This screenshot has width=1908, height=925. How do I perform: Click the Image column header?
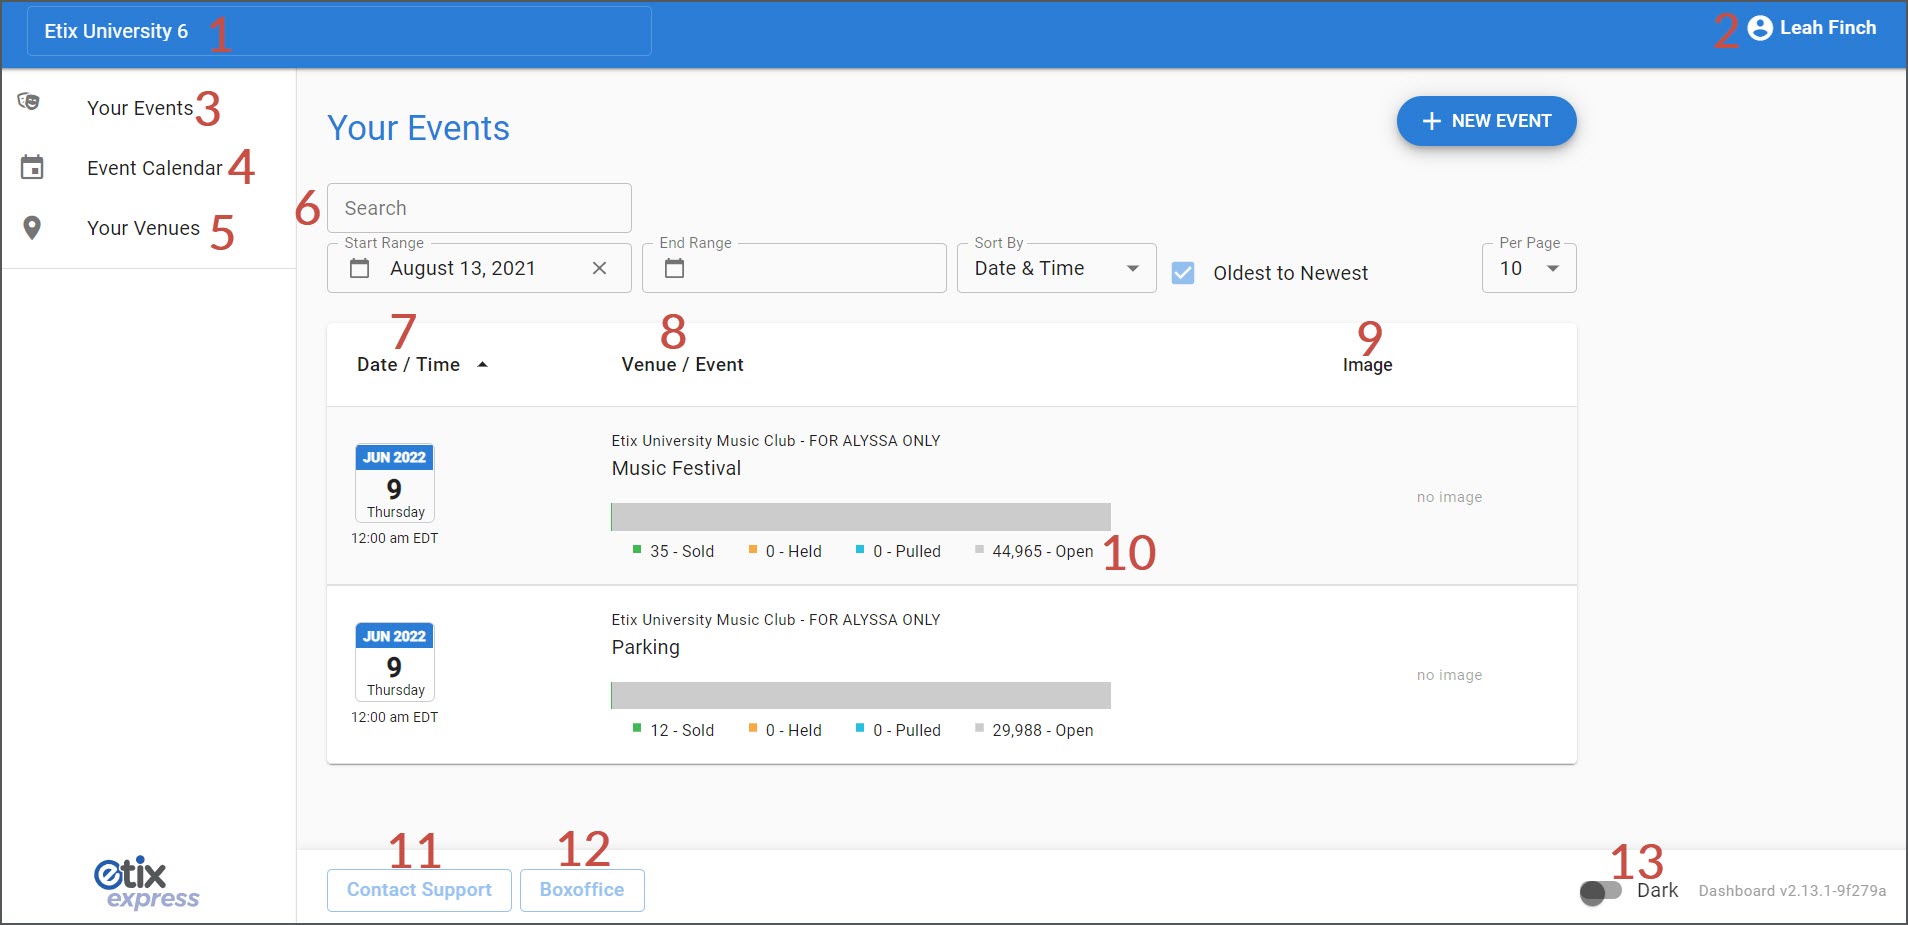point(1367,365)
